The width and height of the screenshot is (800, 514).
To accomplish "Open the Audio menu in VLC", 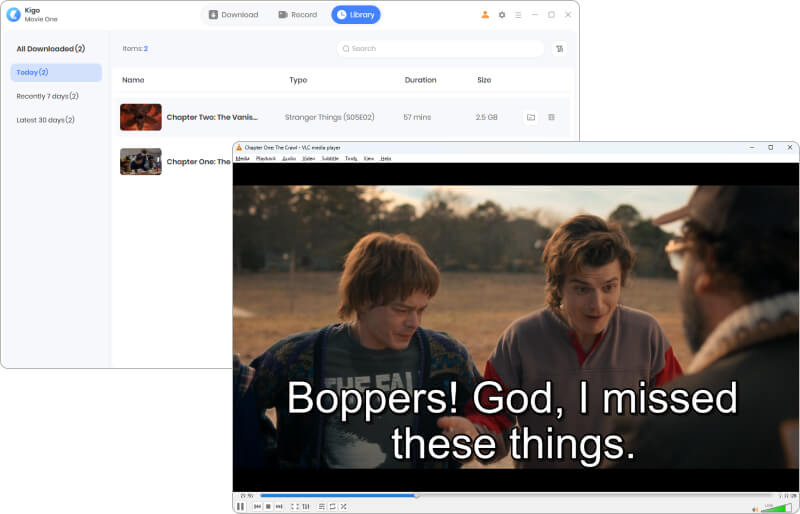I will tap(289, 158).
